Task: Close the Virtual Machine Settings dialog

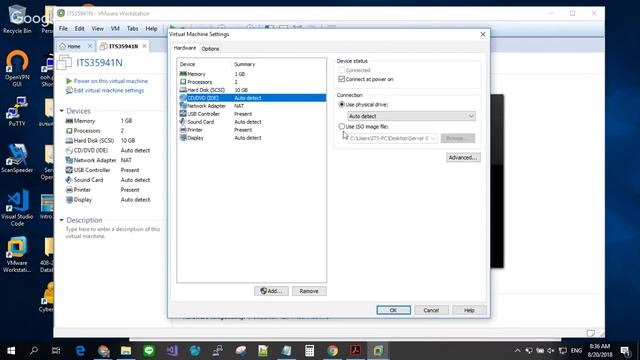Action: pos(483,34)
